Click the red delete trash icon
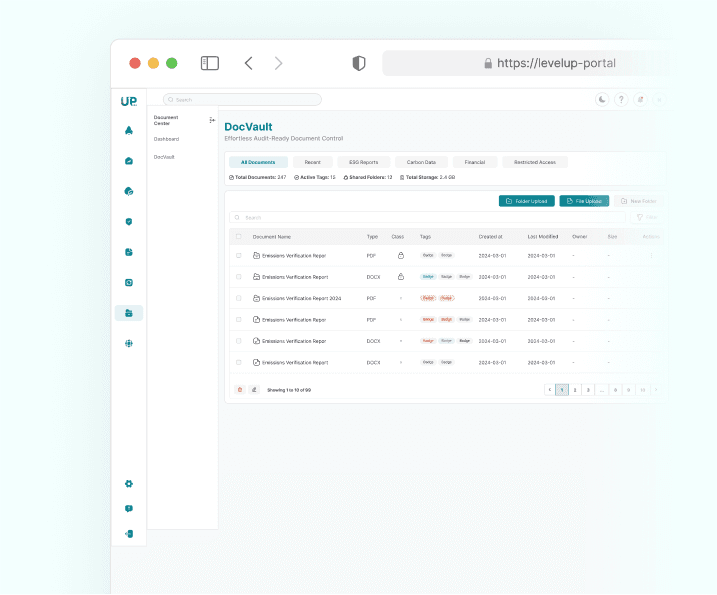 239,390
